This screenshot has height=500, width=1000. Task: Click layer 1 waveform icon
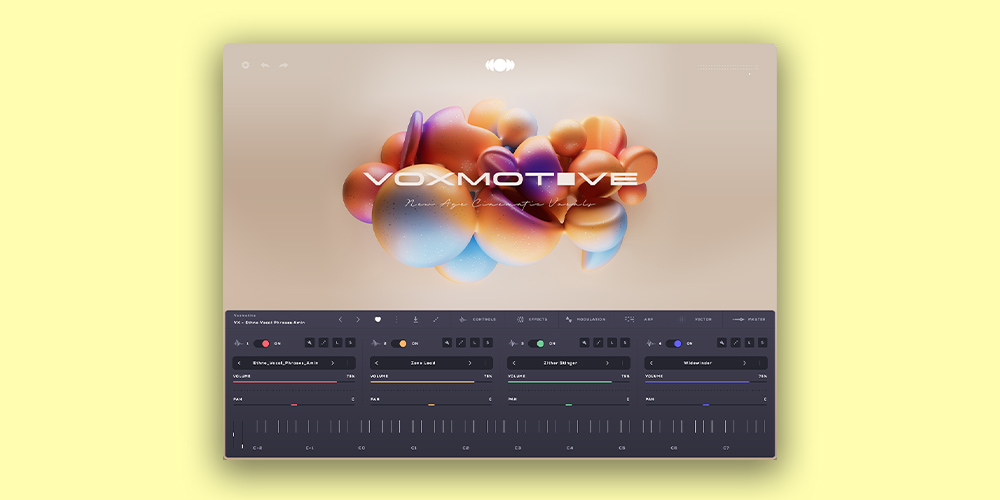[238, 343]
